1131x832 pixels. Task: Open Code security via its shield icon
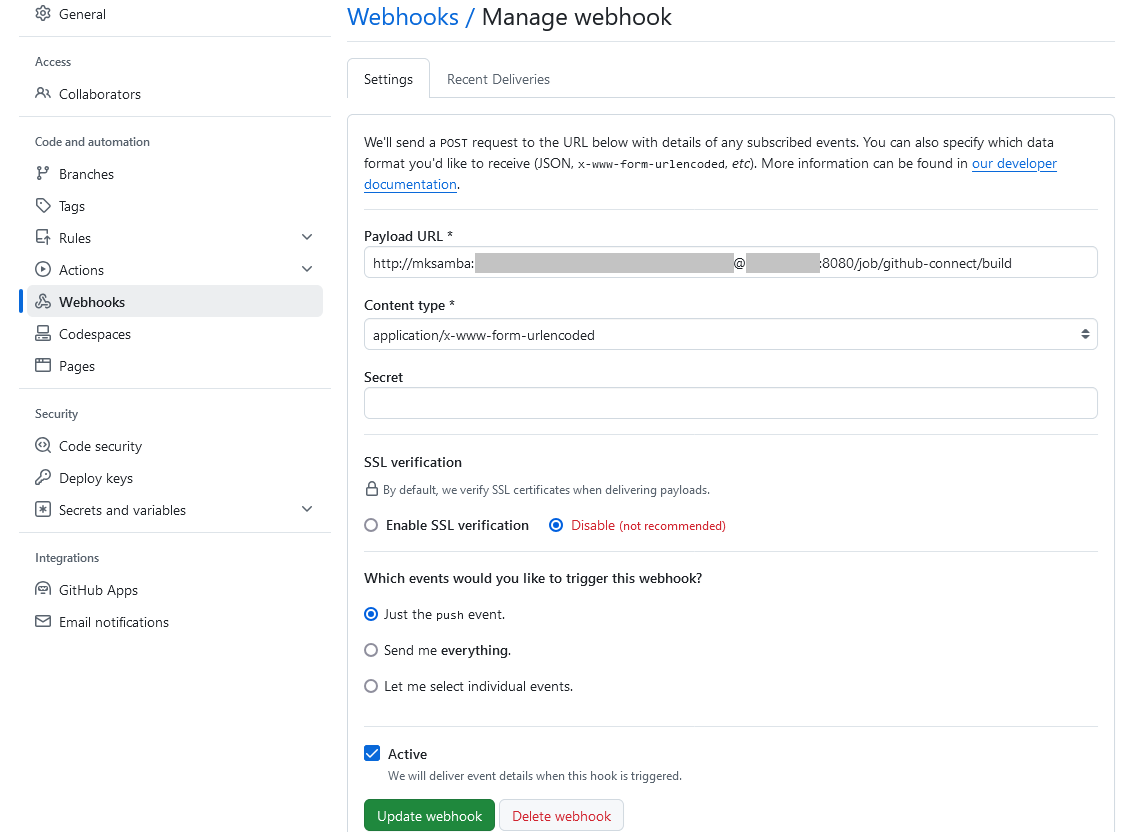click(x=42, y=445)
